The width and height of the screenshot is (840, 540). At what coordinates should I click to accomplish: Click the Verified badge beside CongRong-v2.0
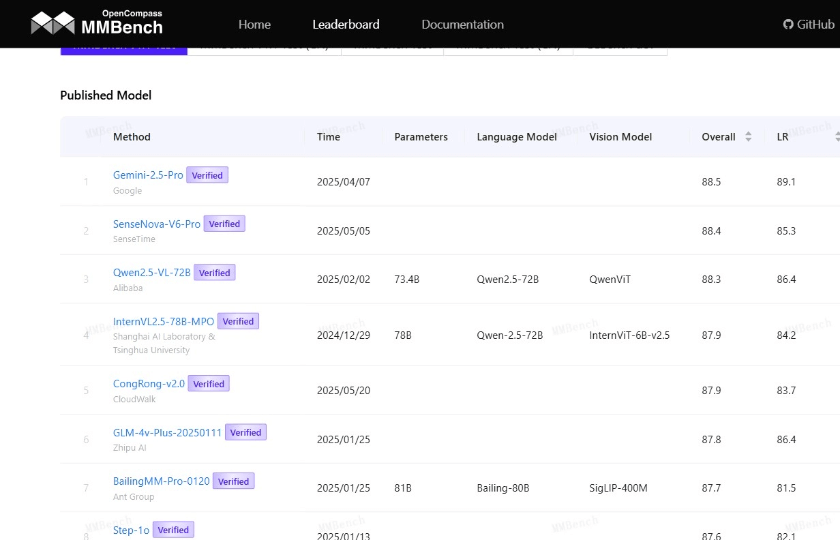pyautogui.click(x=209, y=383)
